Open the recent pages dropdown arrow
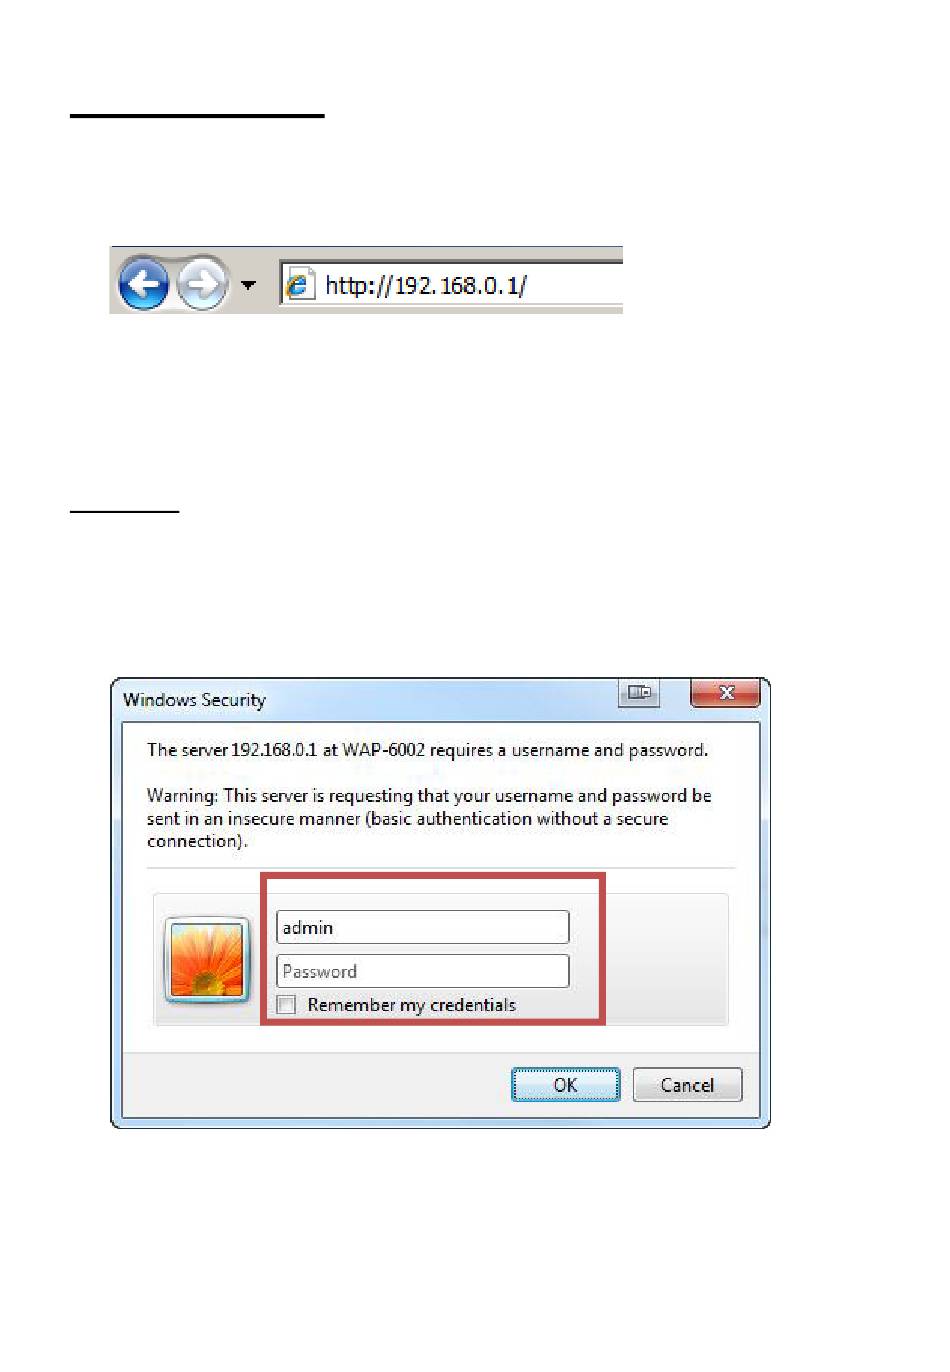950x1372 pixels. (x=248, y=285)
